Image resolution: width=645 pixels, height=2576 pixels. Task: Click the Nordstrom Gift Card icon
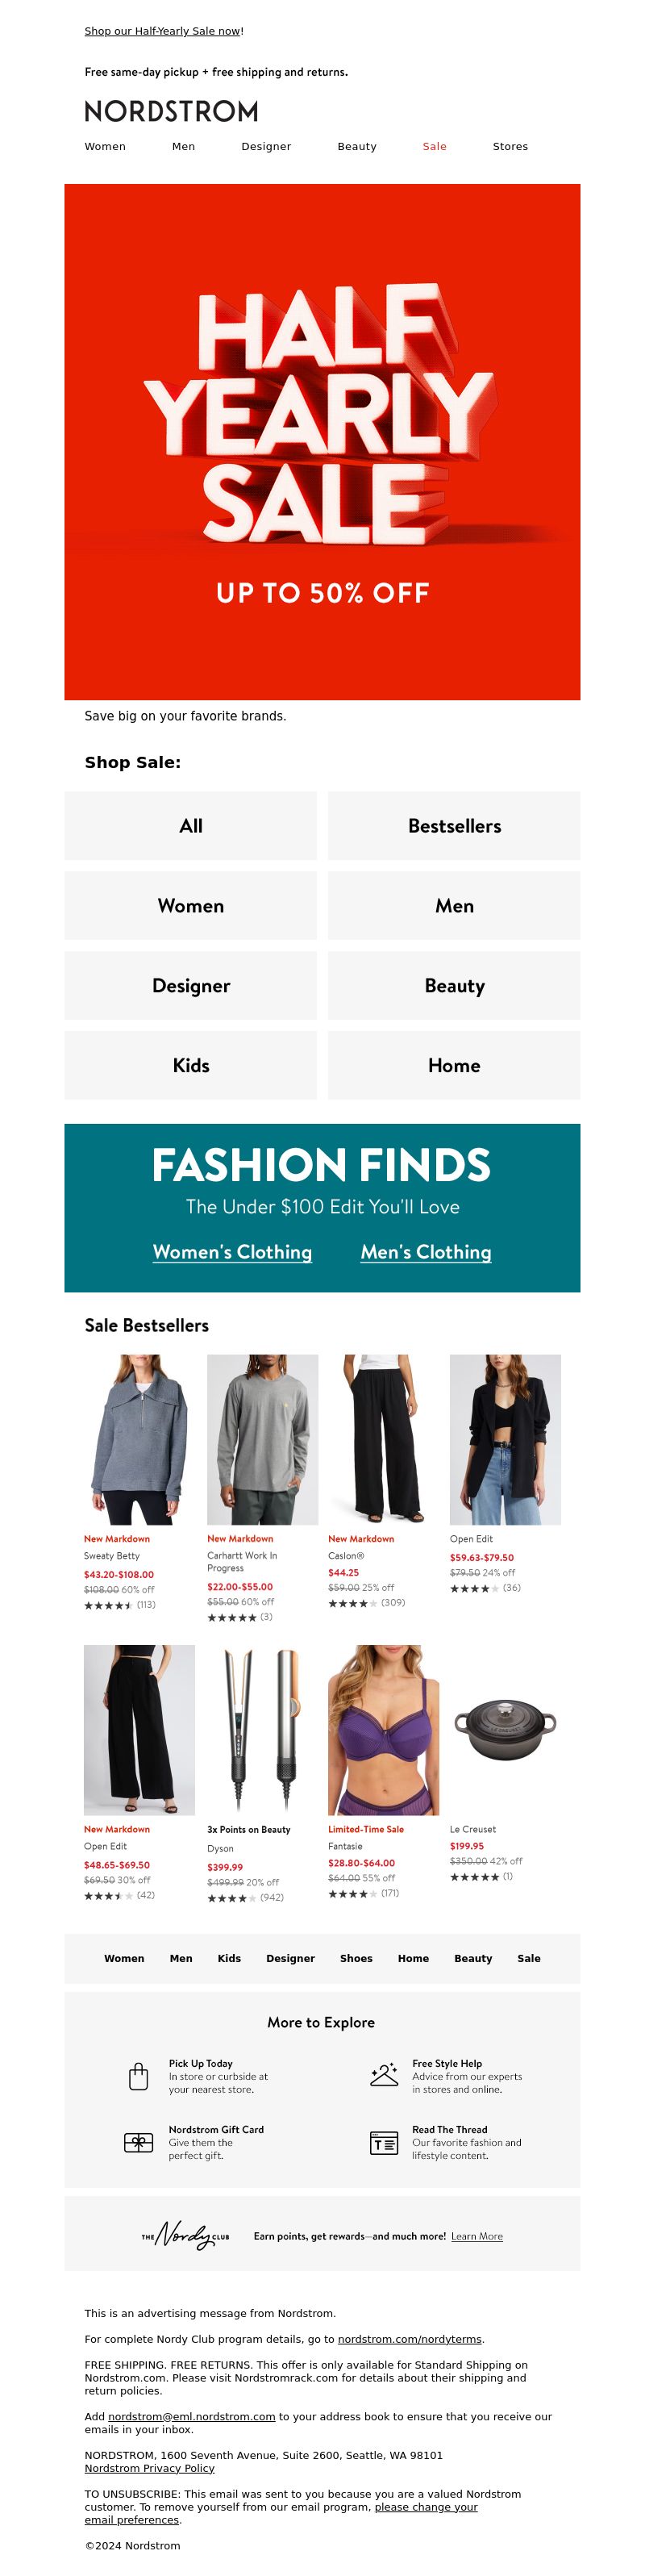pos(139,2142)
